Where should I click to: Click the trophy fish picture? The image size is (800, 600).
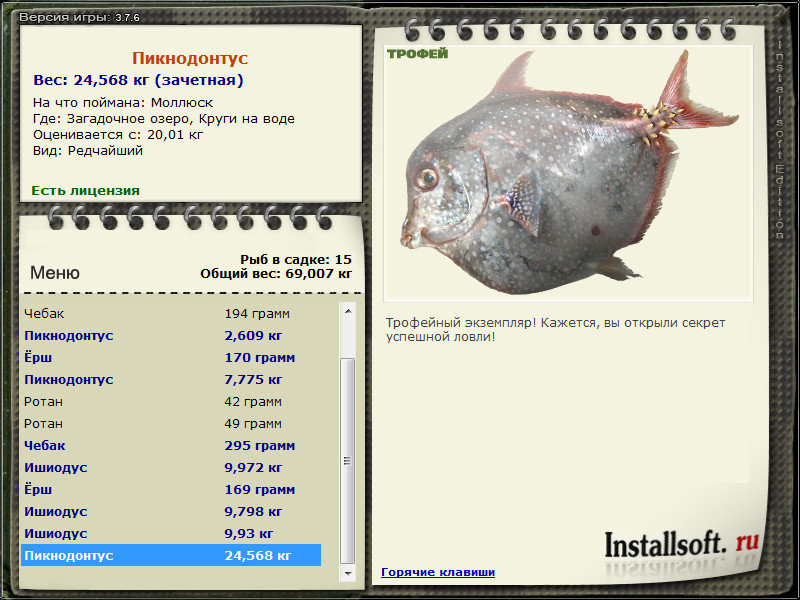coord(568,173)
